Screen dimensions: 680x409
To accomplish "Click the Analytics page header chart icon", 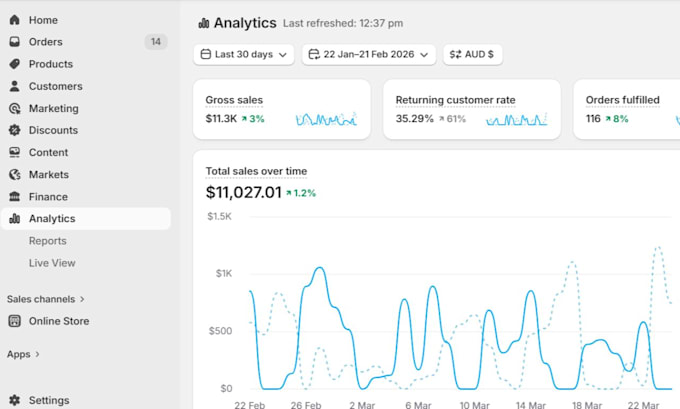I will tap(203, 23).
